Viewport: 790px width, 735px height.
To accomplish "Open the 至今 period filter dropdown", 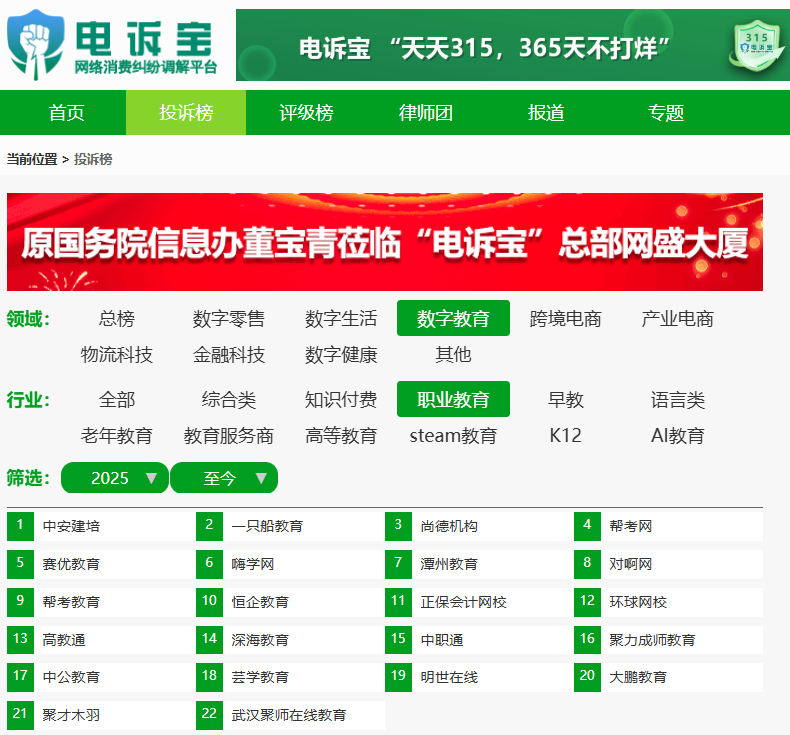I will click(224, 478).
